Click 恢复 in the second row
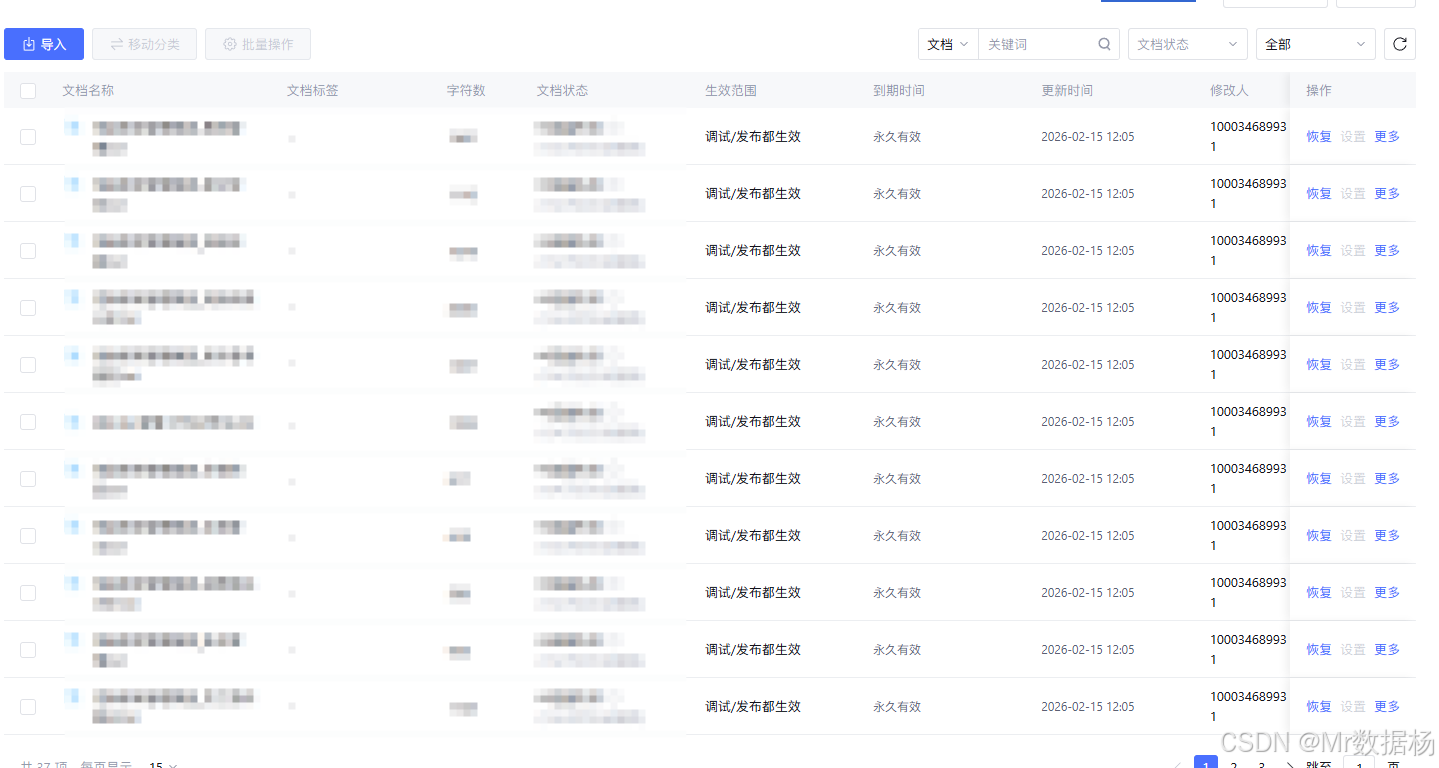The image size is (1439, 768). (x=1319, y=194)
